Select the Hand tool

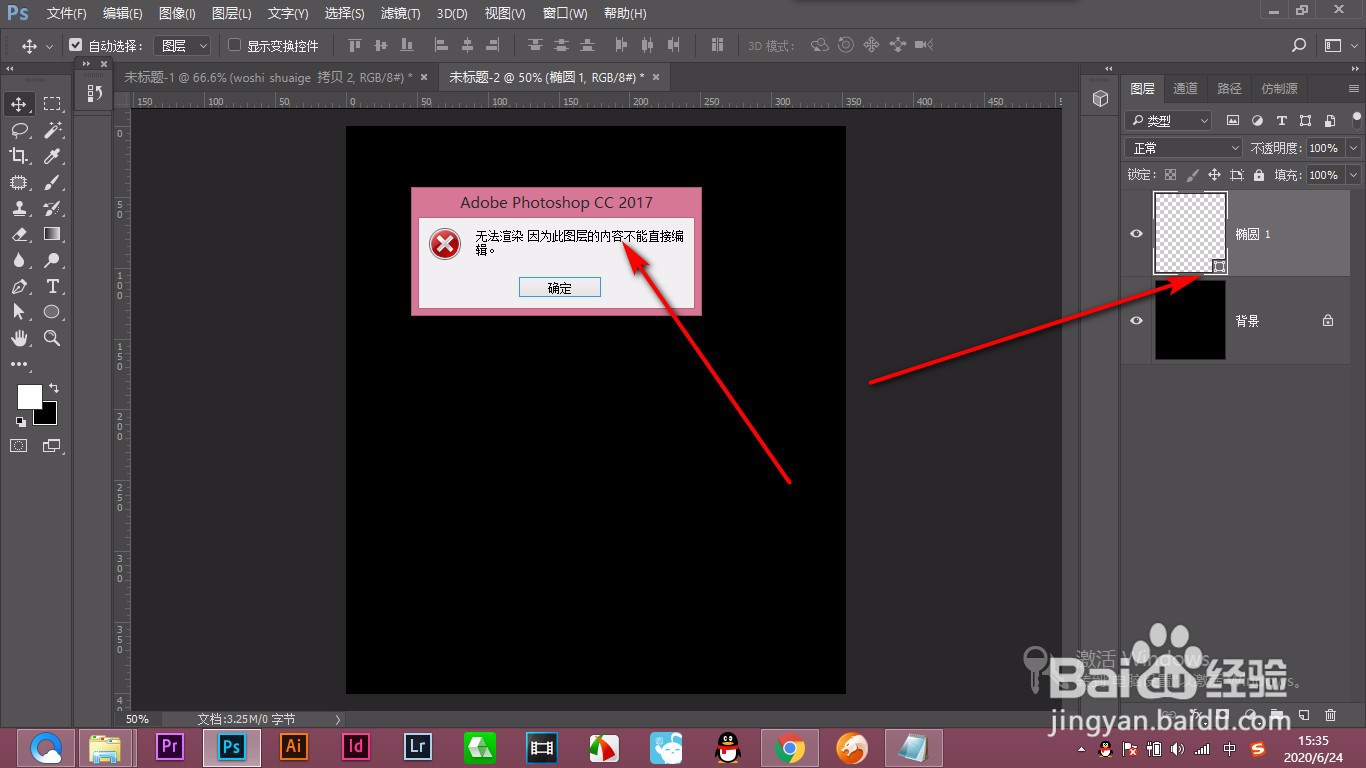[x=19, y=338]
